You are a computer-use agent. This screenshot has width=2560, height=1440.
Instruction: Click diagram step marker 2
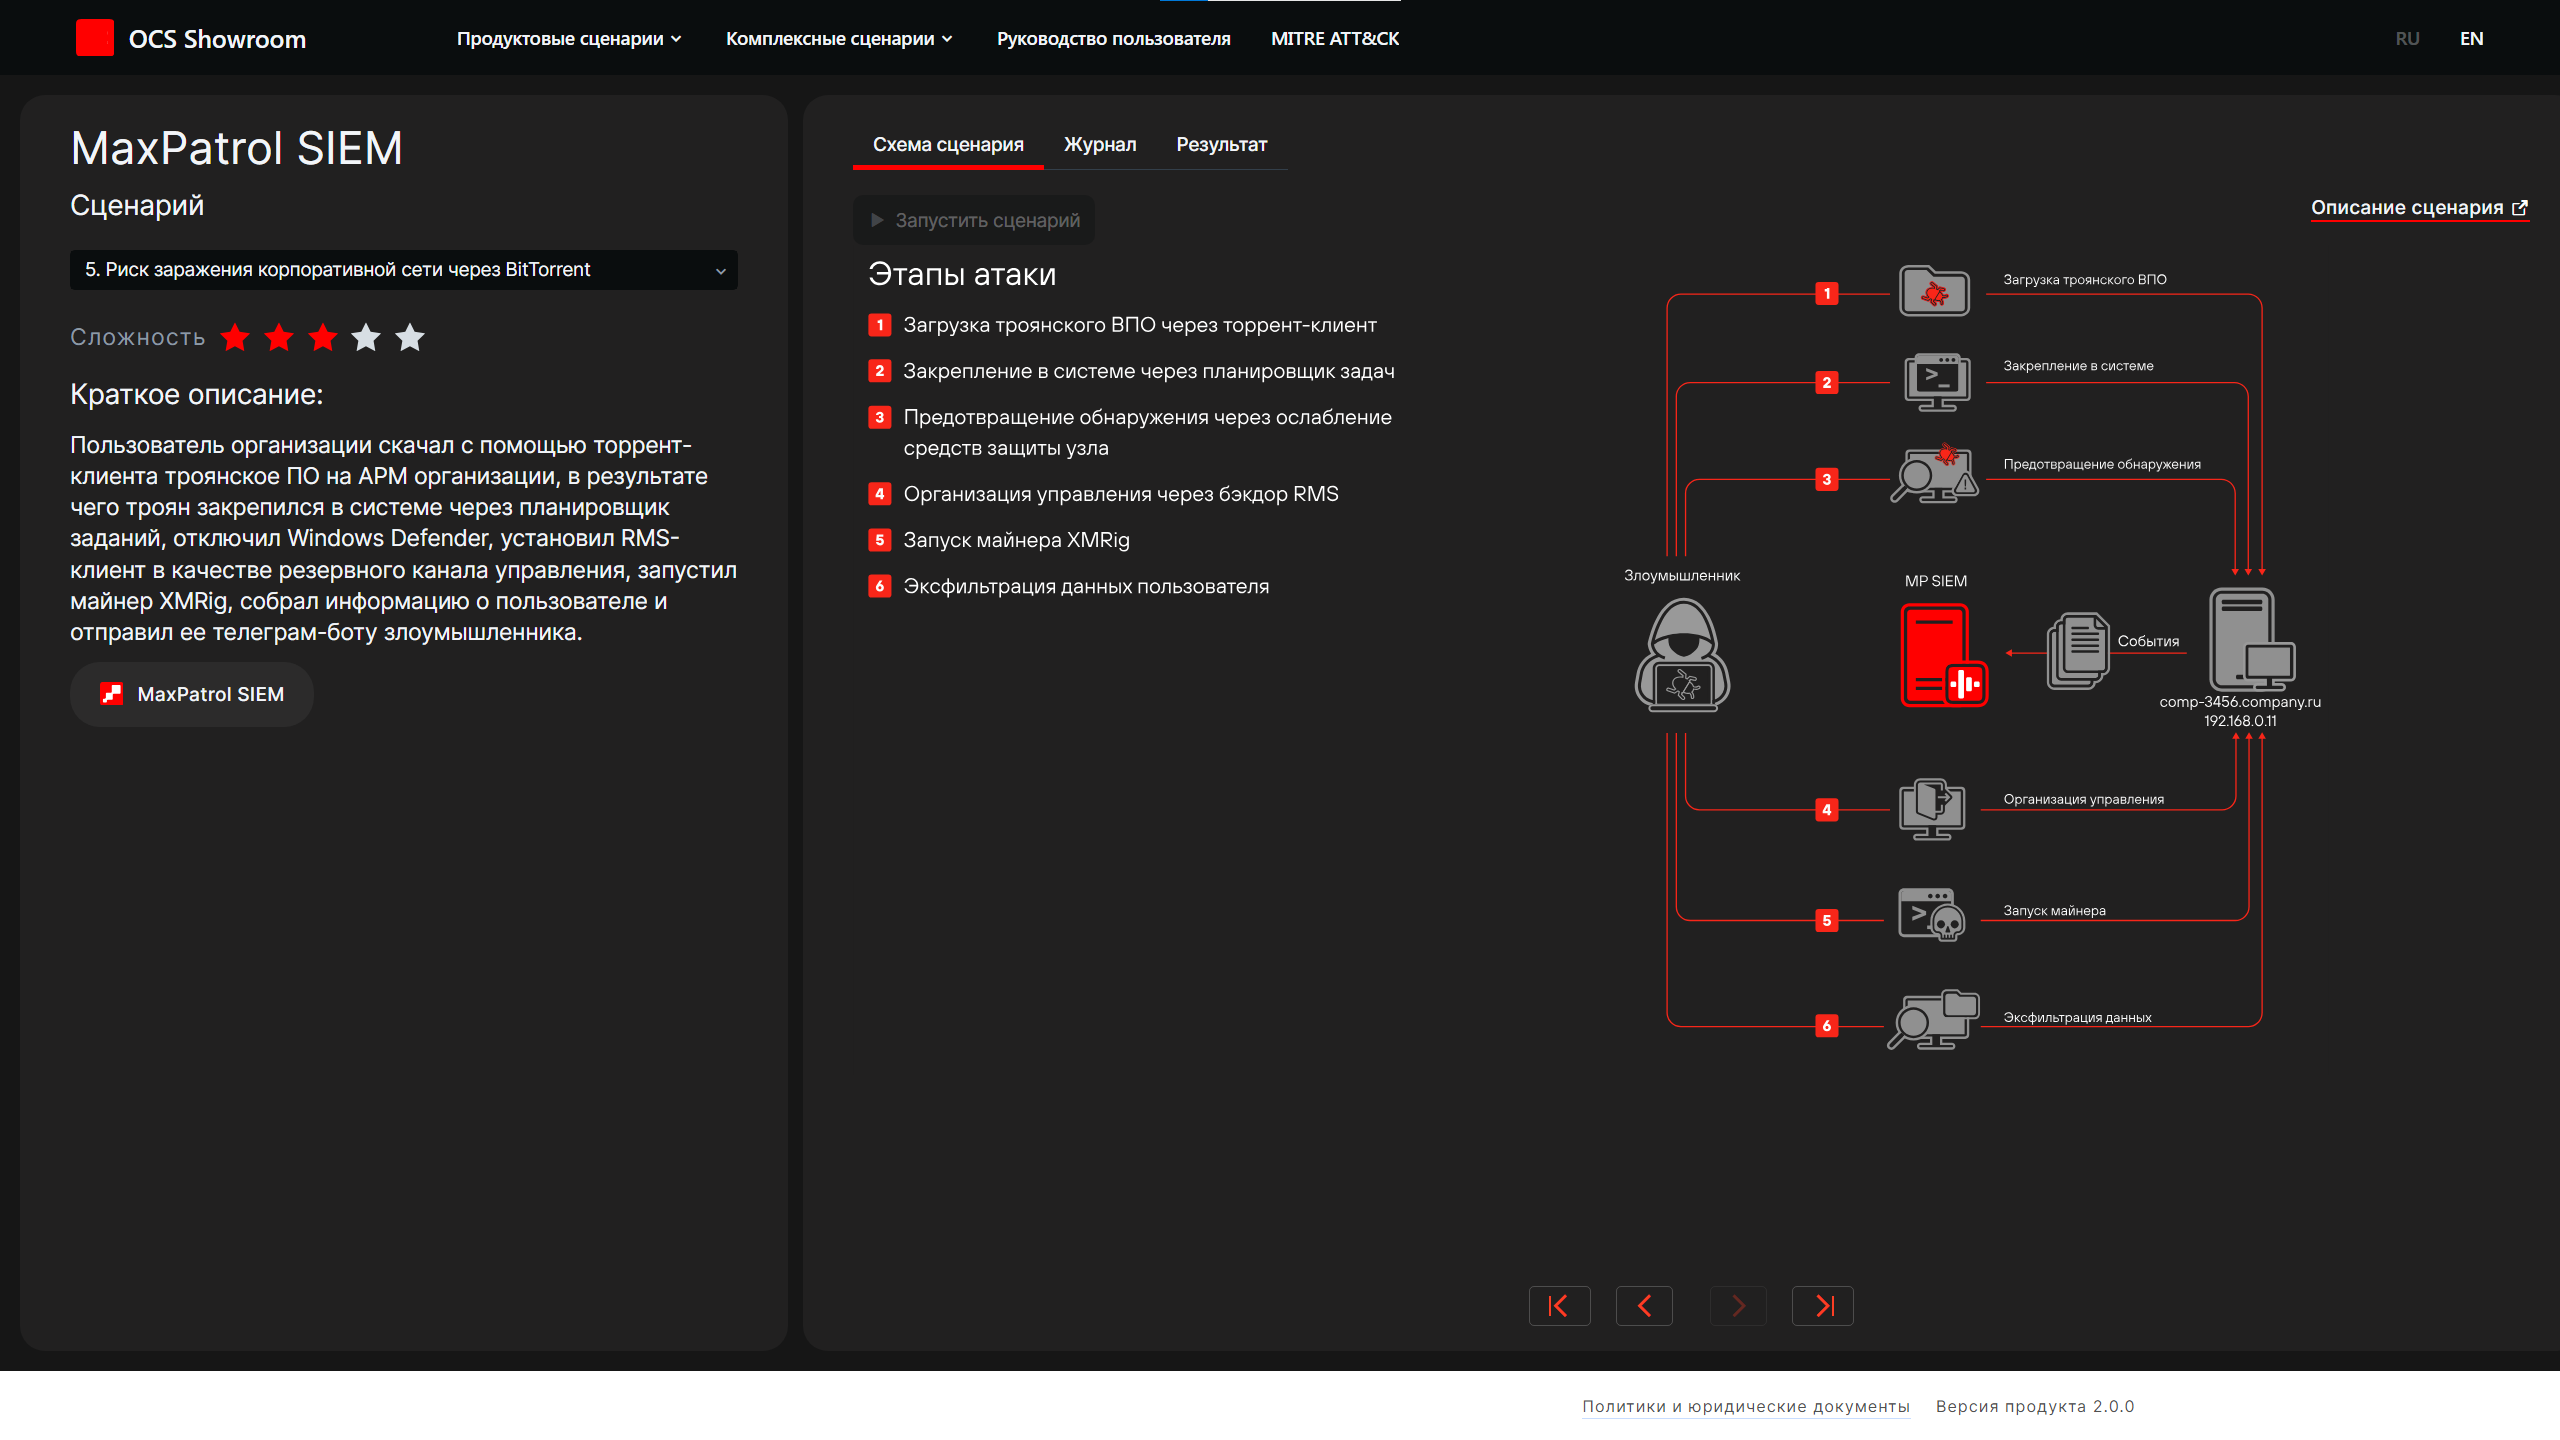tap(1827, 383)
